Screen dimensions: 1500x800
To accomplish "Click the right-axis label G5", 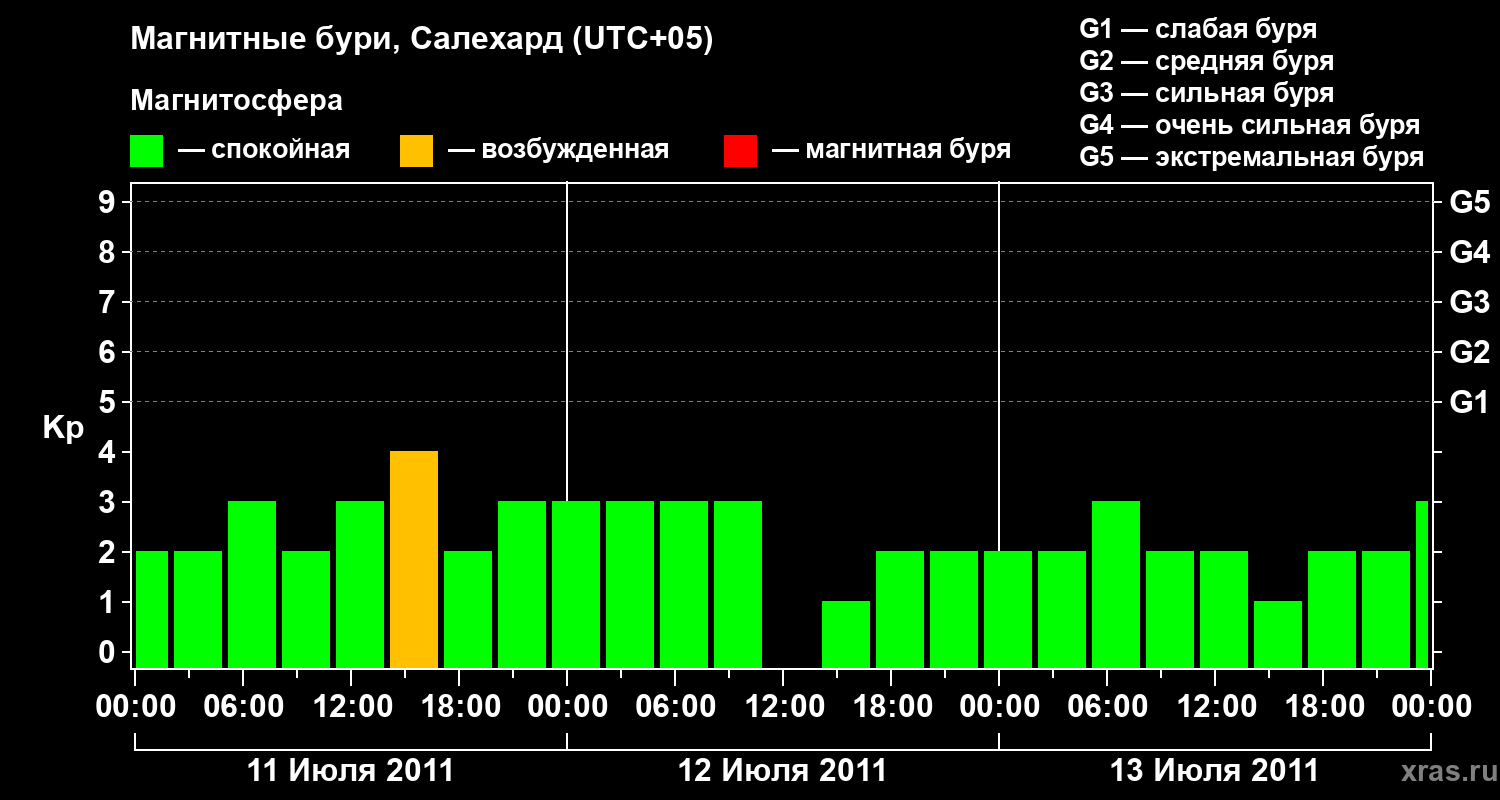I will pos(1469,202).
